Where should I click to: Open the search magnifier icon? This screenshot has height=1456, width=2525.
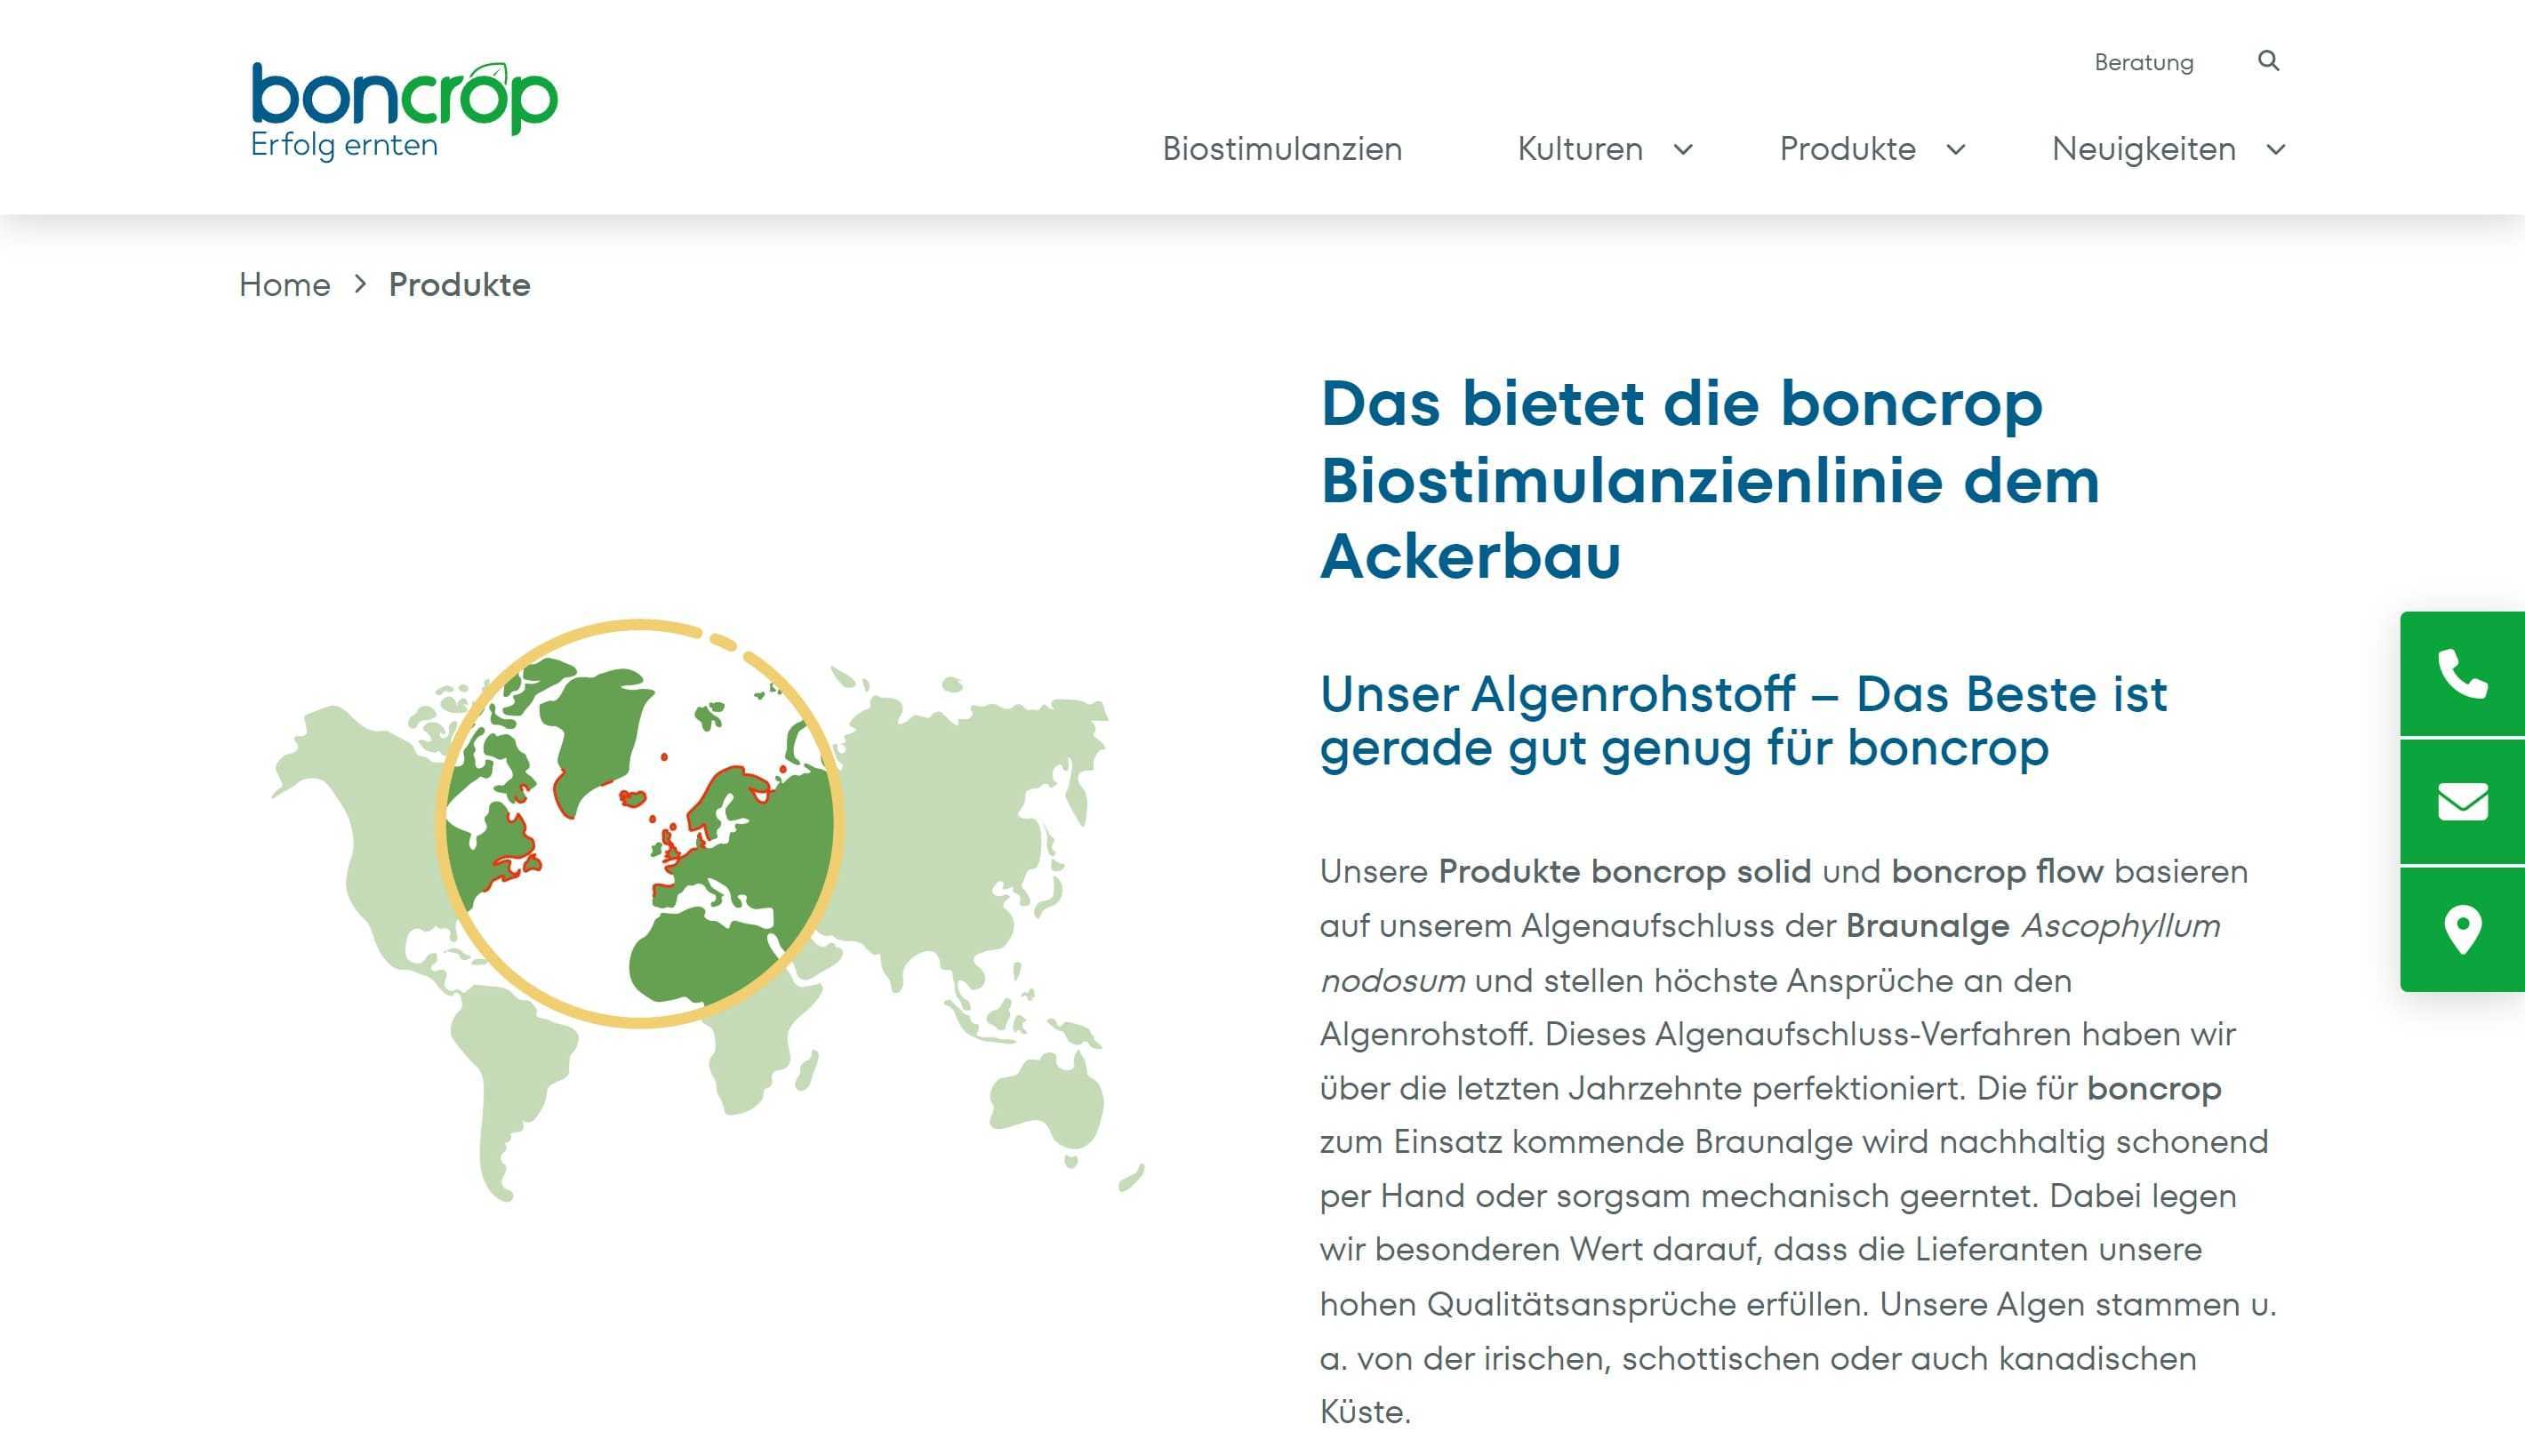click(2268, 61)
